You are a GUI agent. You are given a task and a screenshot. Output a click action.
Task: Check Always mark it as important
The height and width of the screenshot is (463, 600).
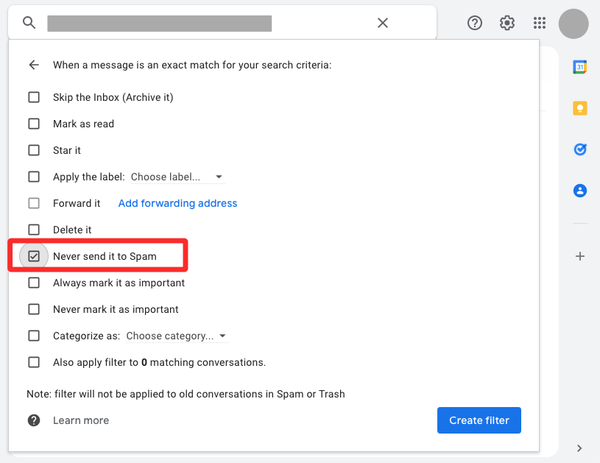pyautogui.click(x=34, y=283)
